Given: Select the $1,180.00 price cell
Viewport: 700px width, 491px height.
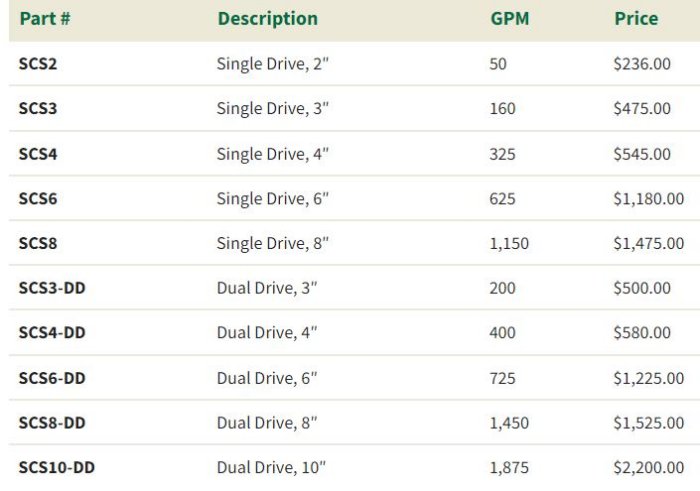Looking at the screenshot, I should click(648, 198).
